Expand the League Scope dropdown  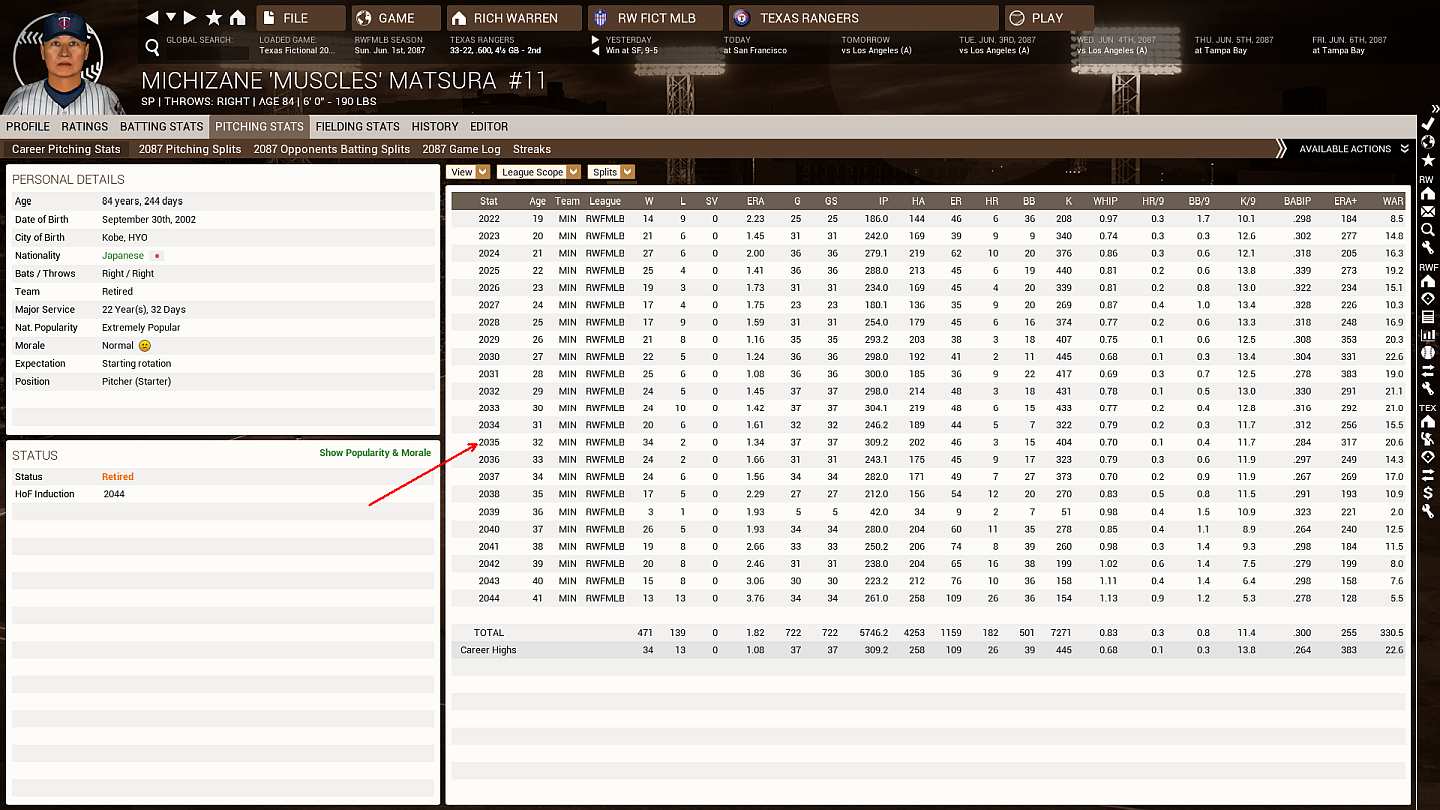[539, 172]
